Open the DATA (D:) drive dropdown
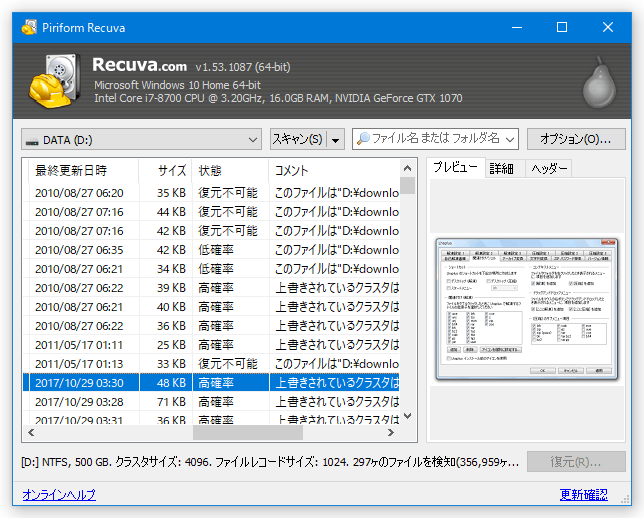Viewport: 644px width, 518px height. coord(141,139)
